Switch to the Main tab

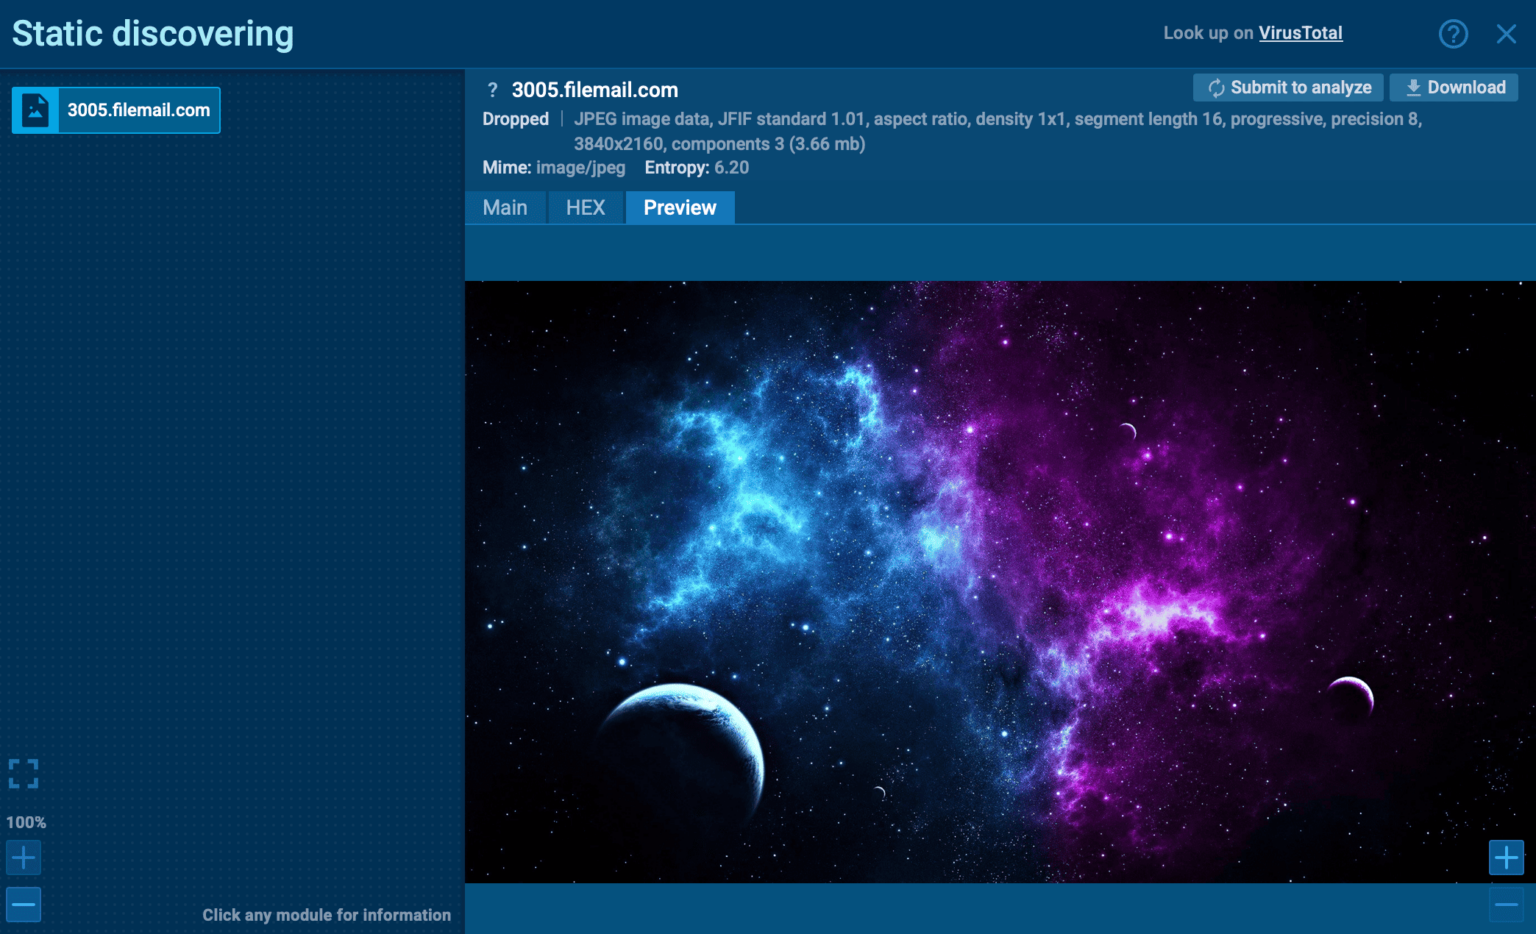coord(505,208)
